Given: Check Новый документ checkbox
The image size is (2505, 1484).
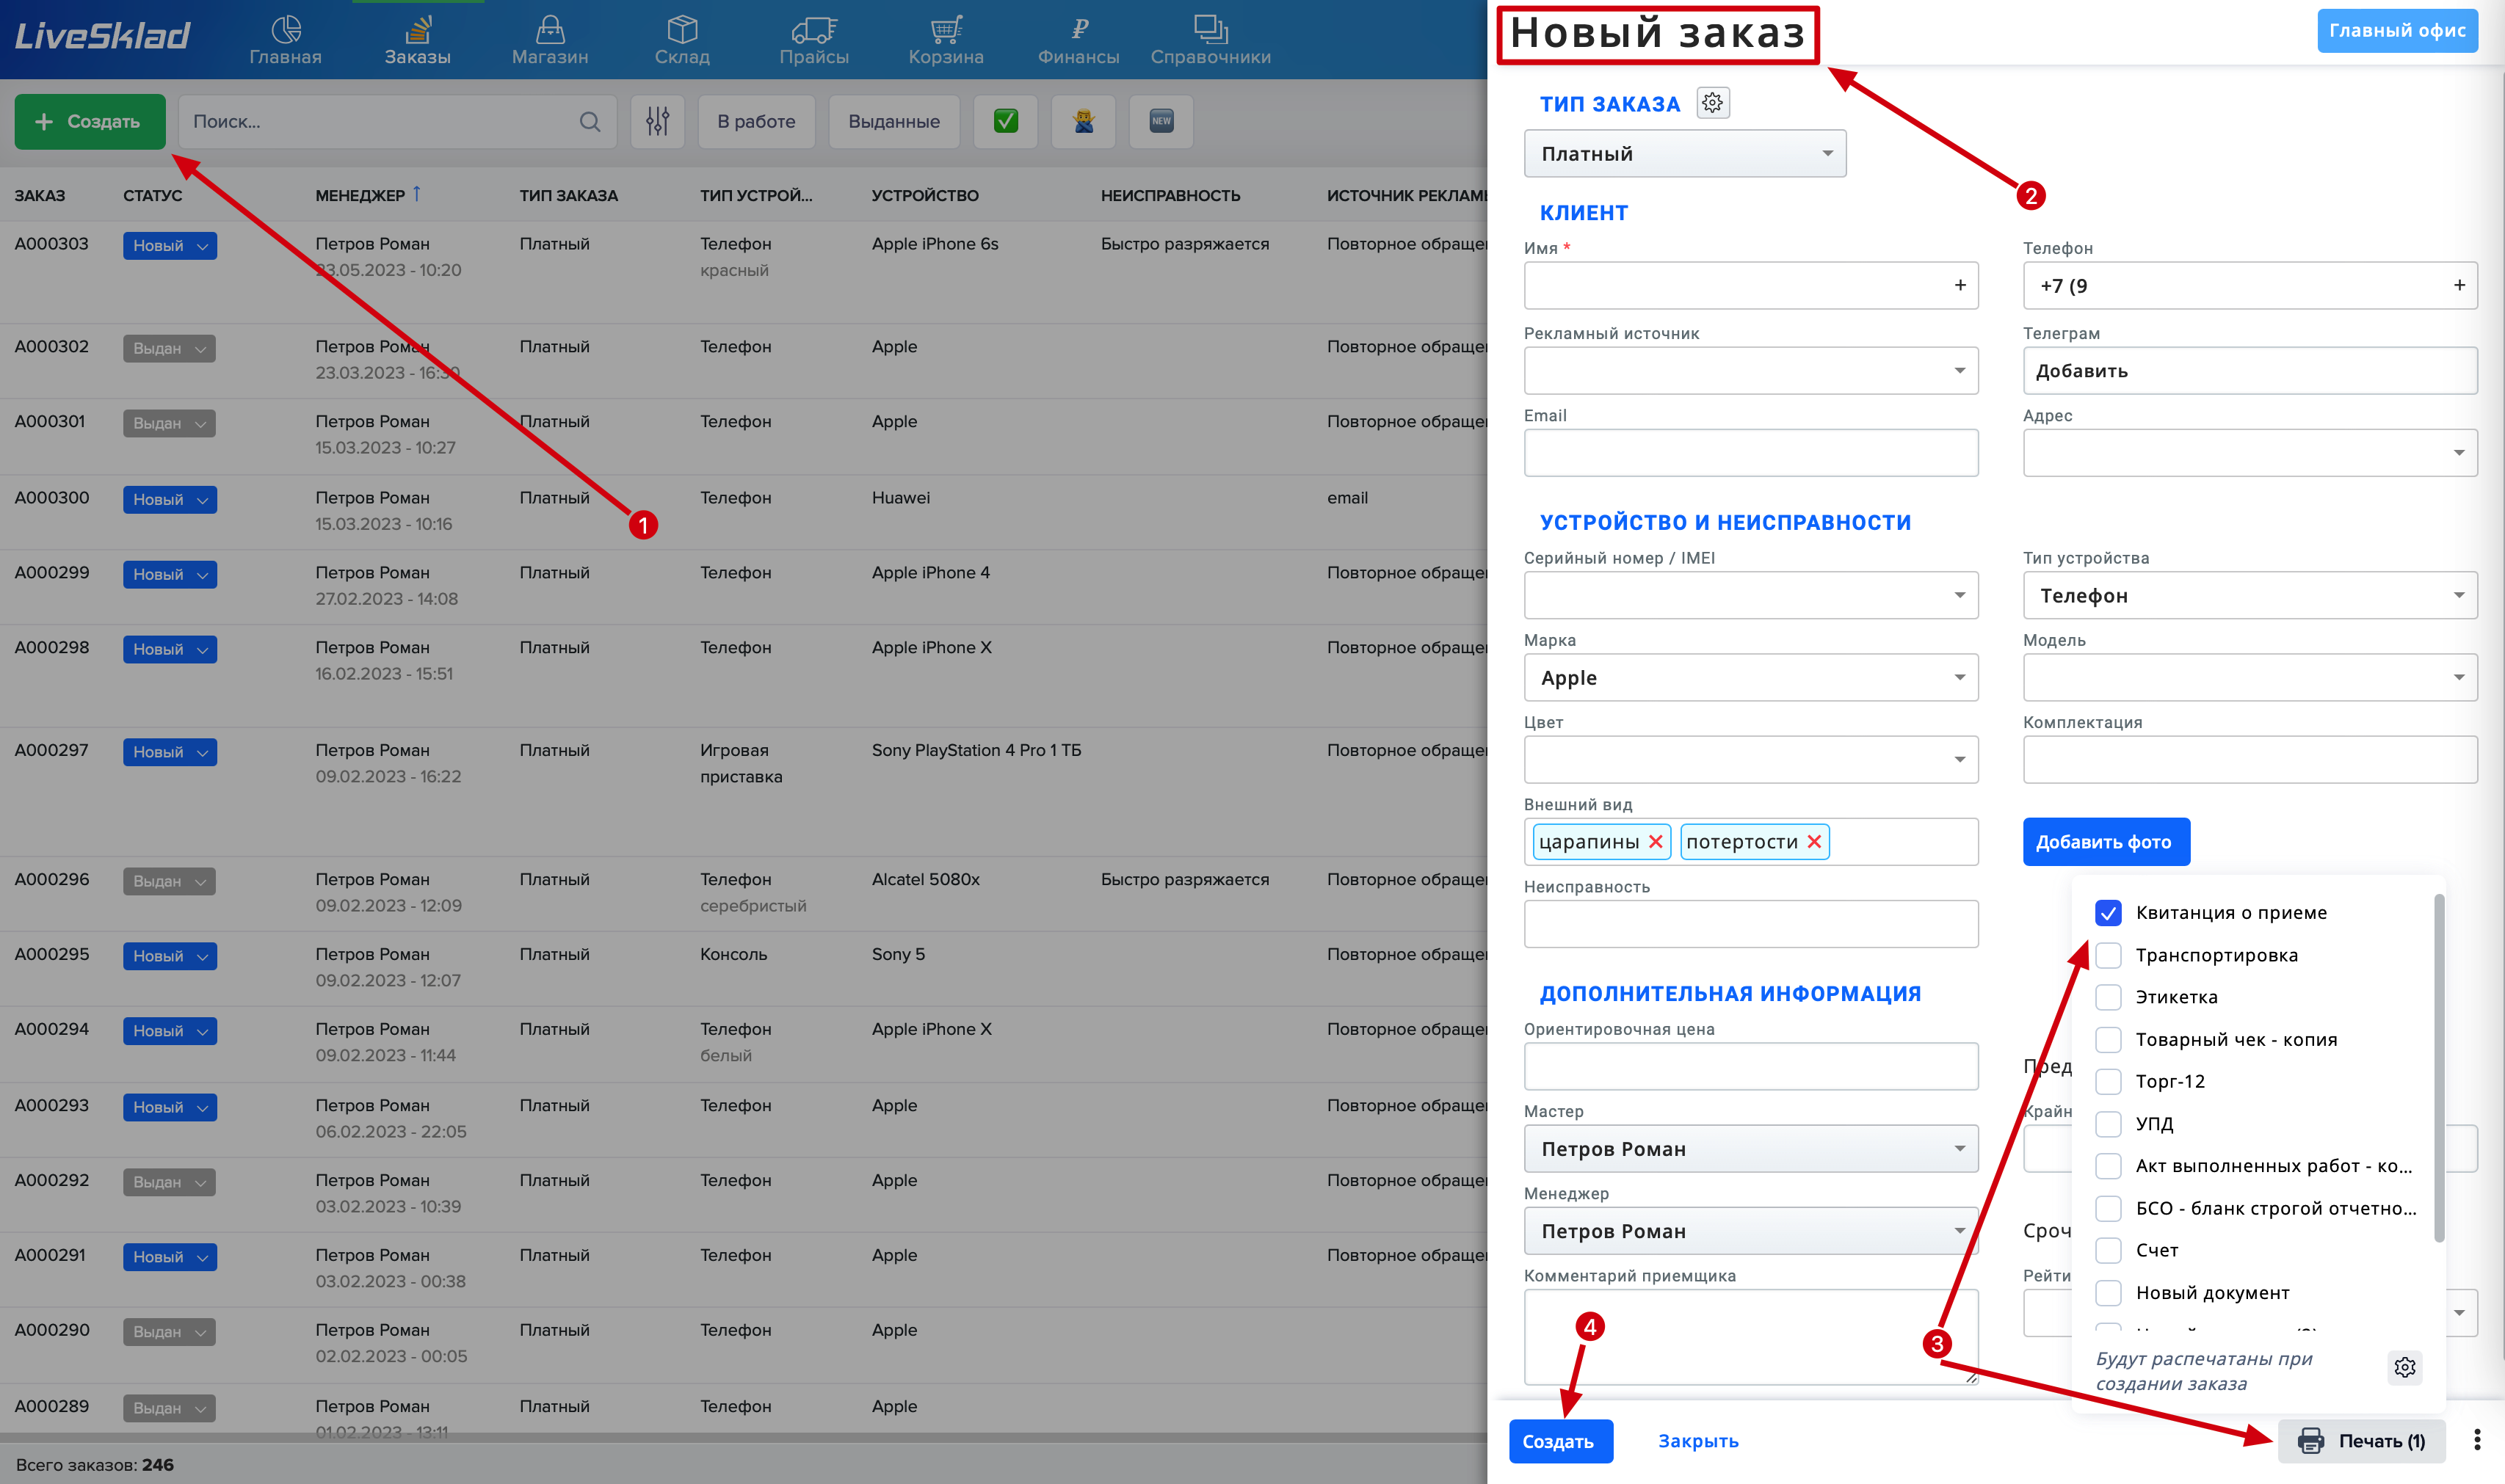Looking at the screenshot, I should 2107,1293.
